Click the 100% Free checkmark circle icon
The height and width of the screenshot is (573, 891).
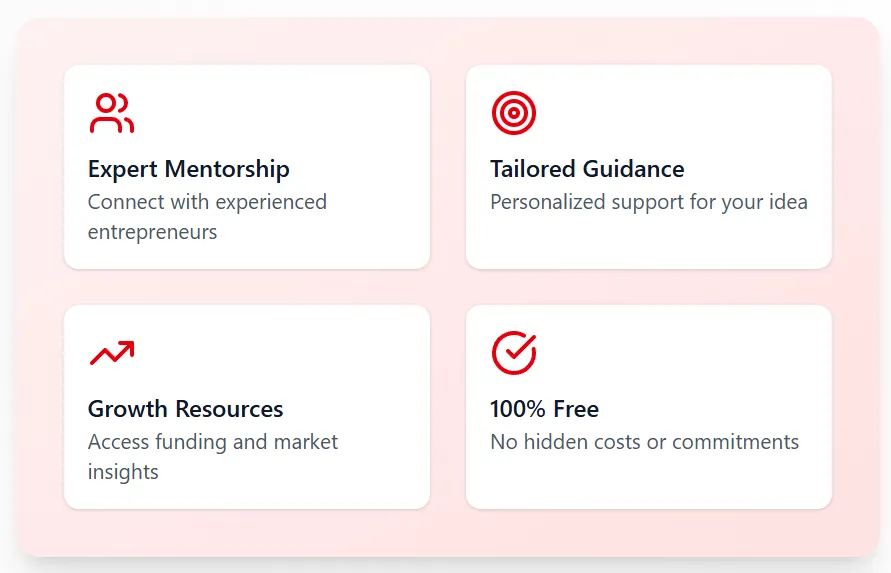click(x=513, y=353)
